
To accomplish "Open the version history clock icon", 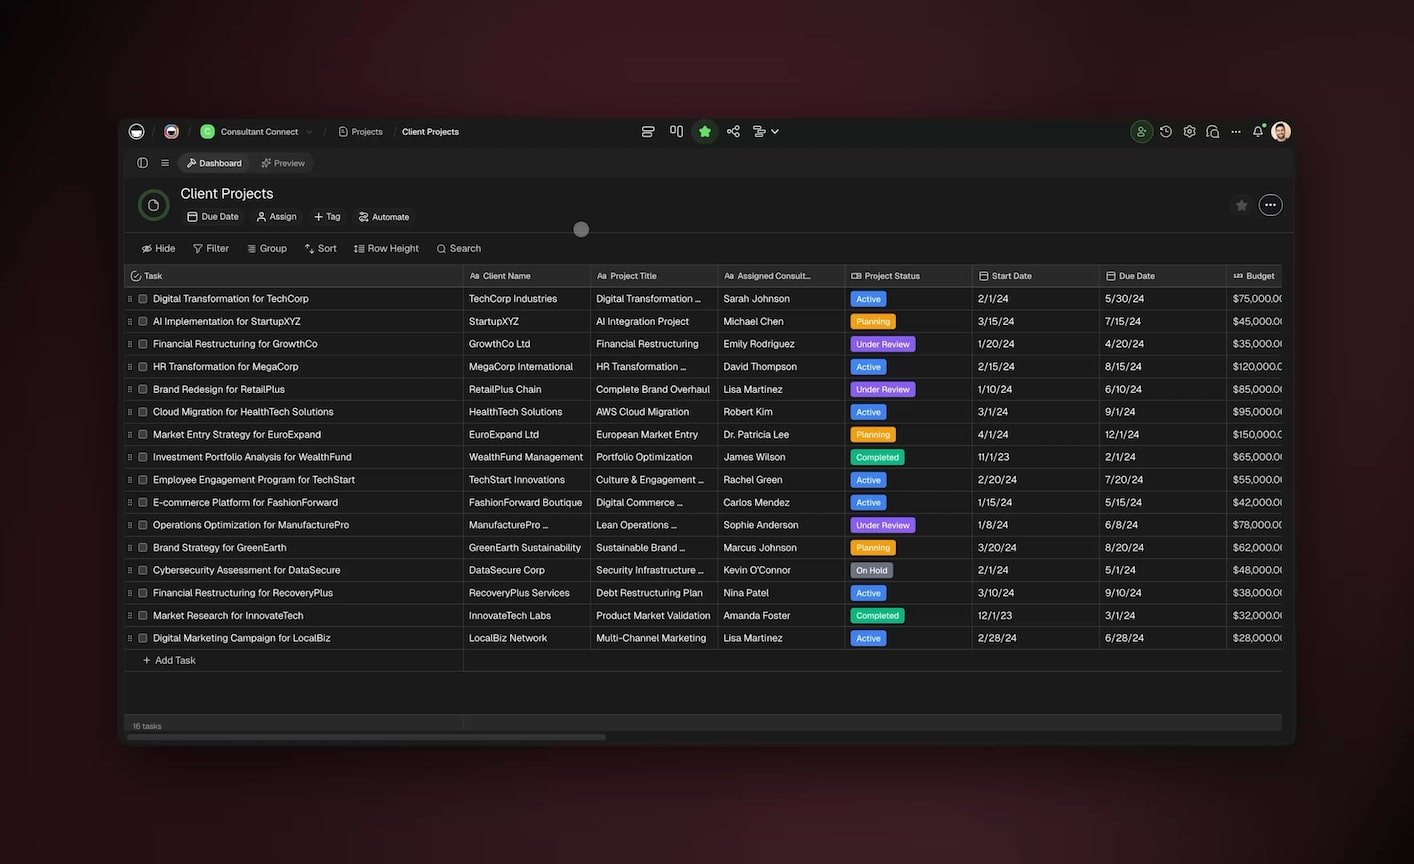I will click(1165, 132).
